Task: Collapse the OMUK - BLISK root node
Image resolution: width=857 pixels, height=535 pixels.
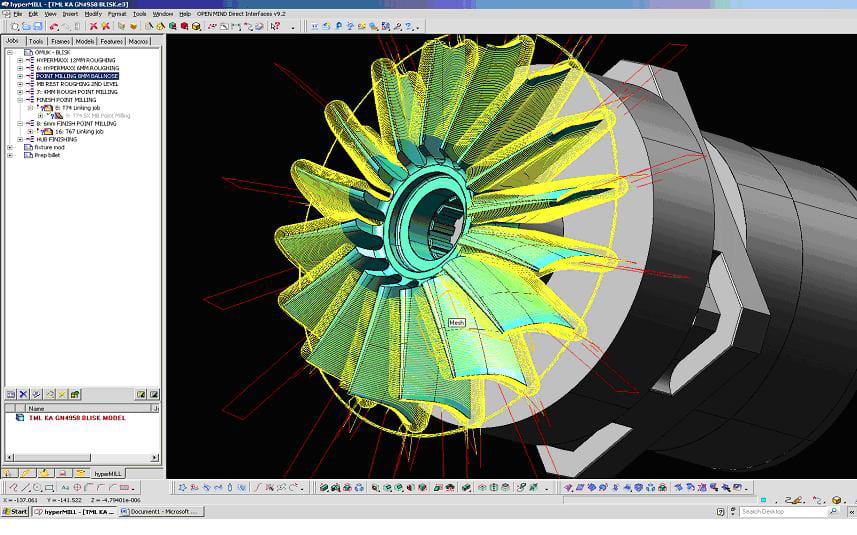Action: tap(10, 51)
